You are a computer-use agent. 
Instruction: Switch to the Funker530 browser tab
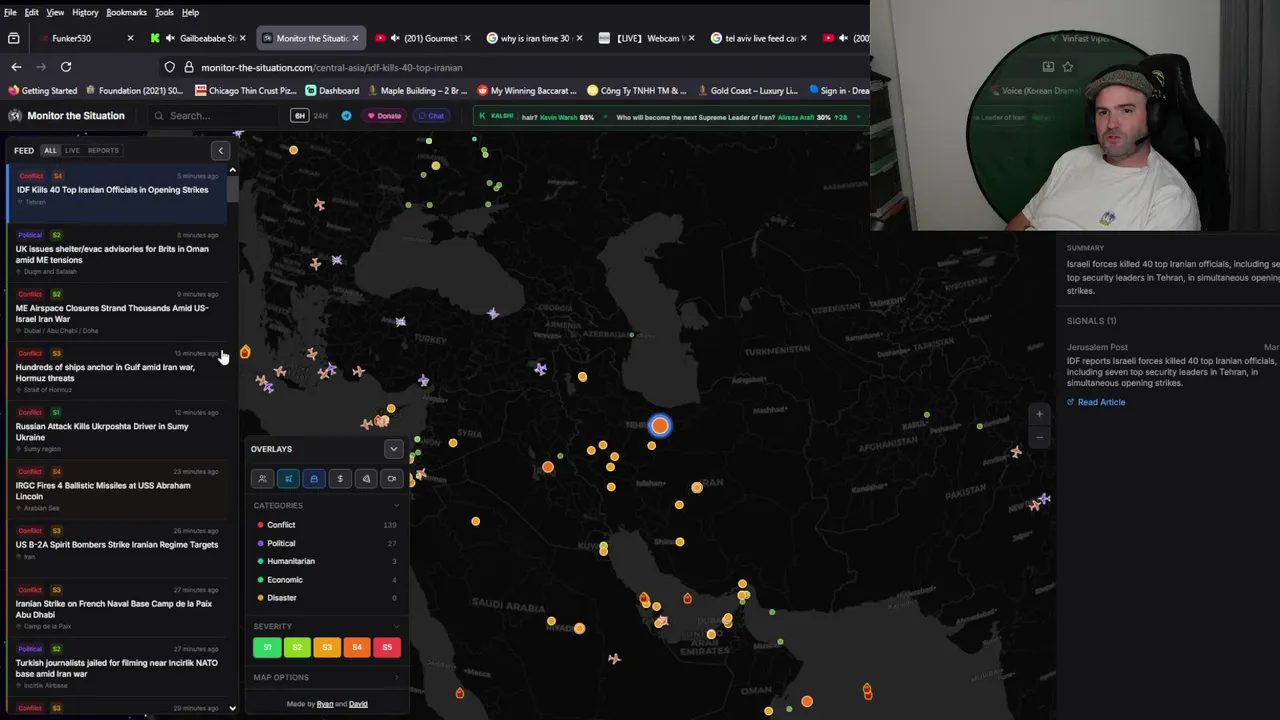coord(84,38)
